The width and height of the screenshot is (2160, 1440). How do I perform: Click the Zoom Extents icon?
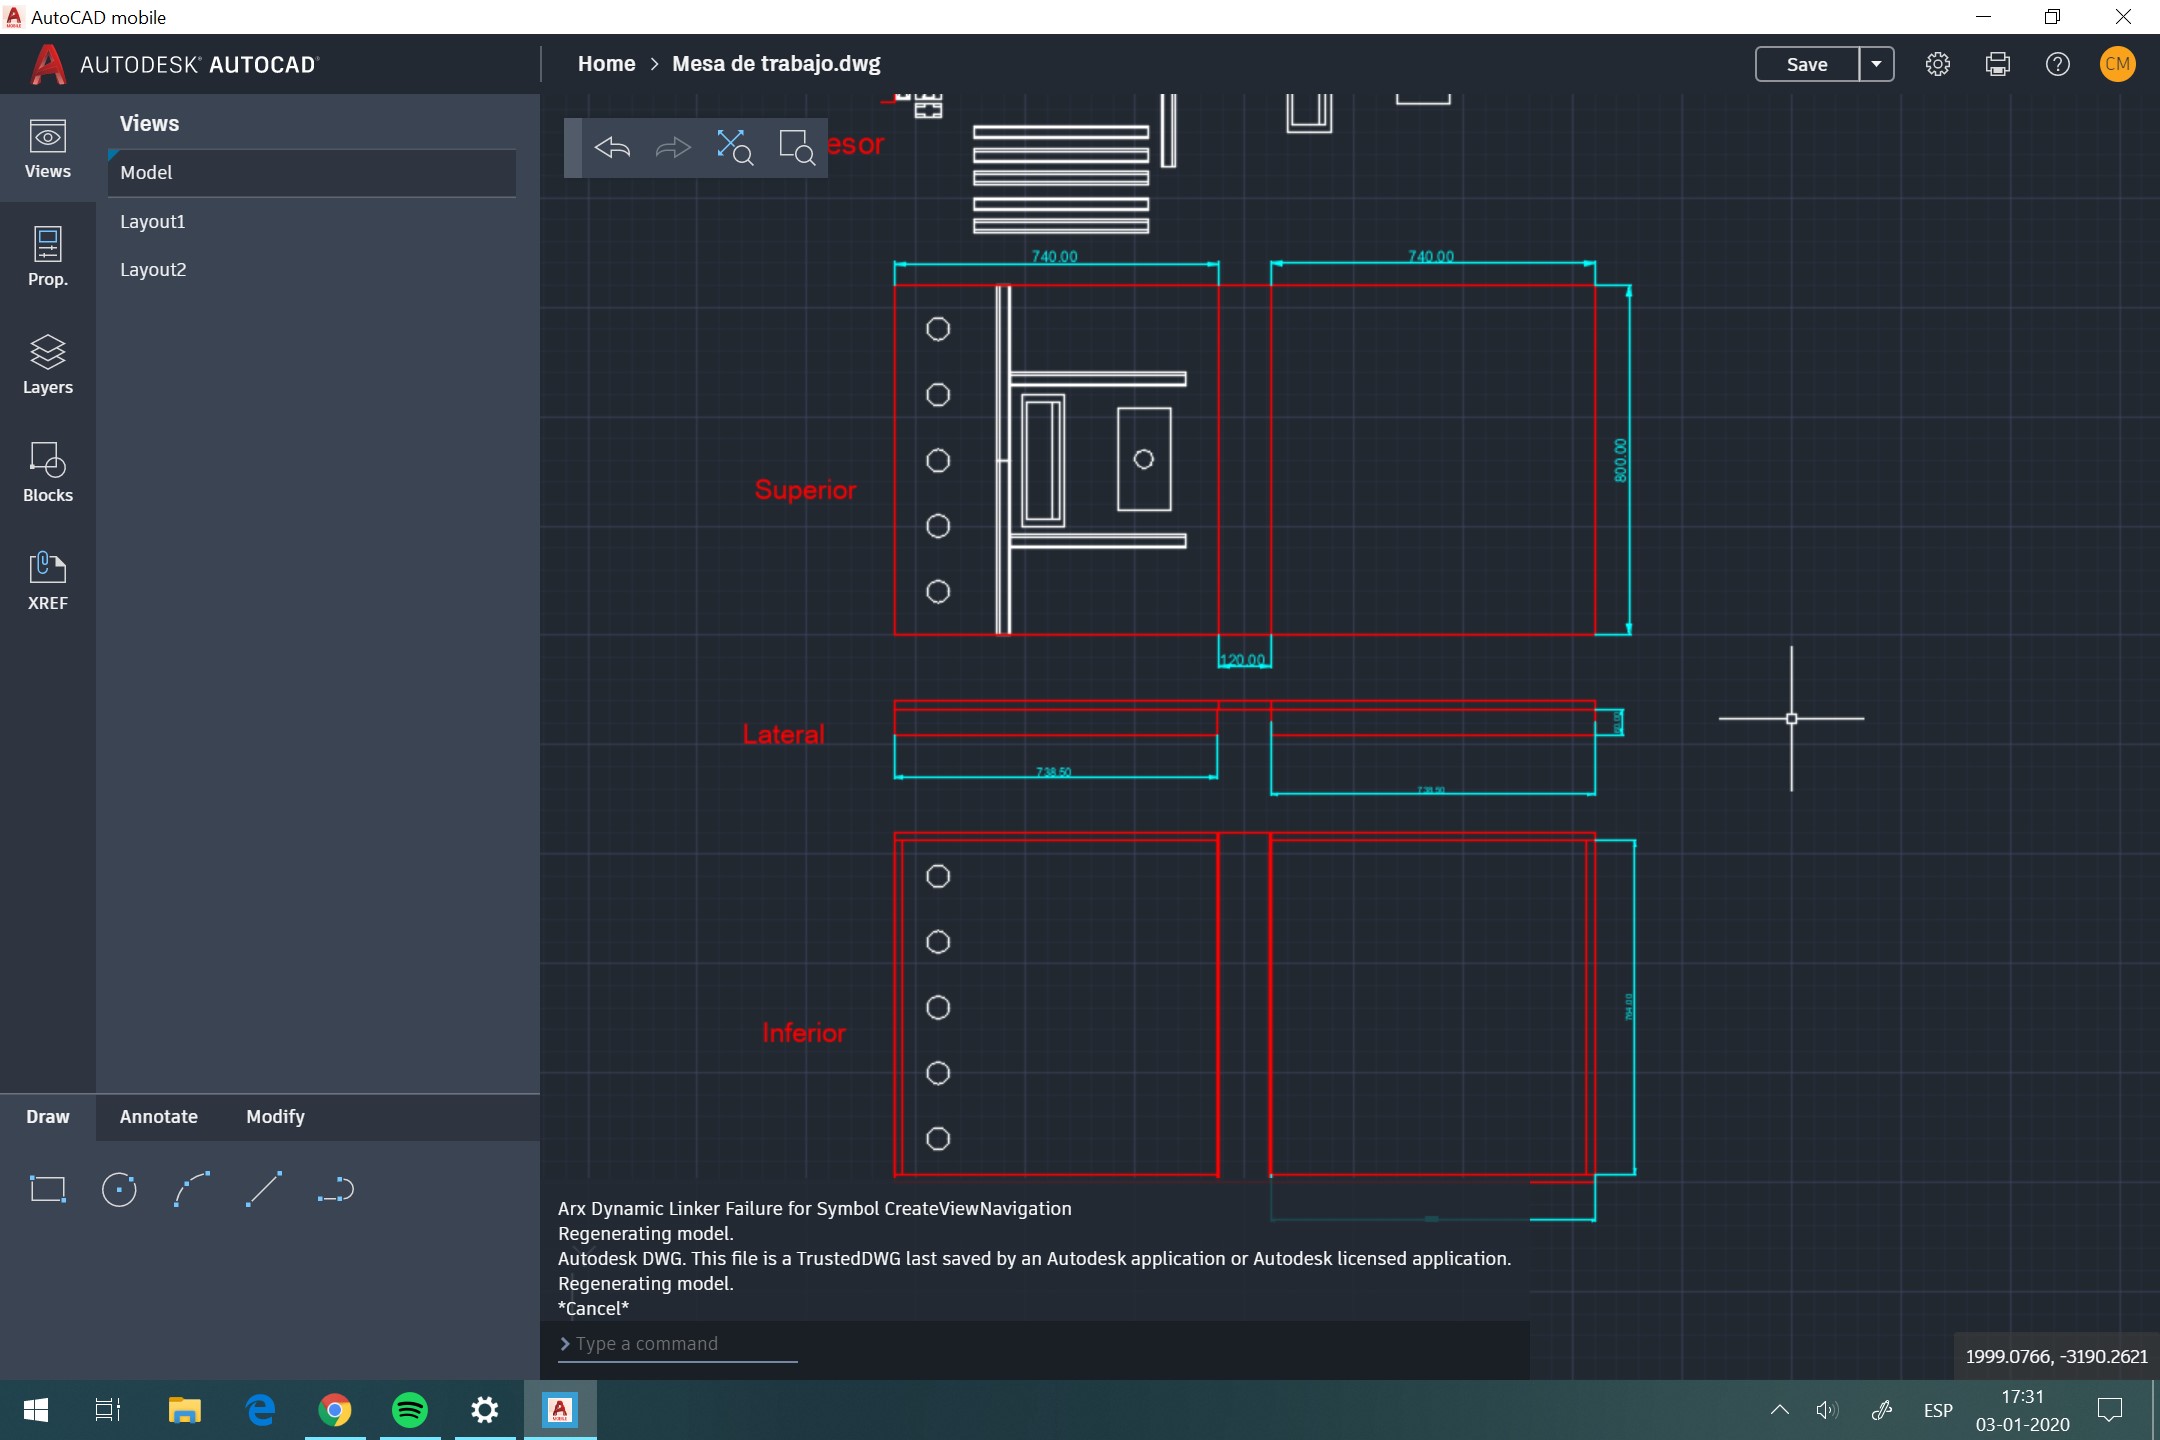(735, 148)
